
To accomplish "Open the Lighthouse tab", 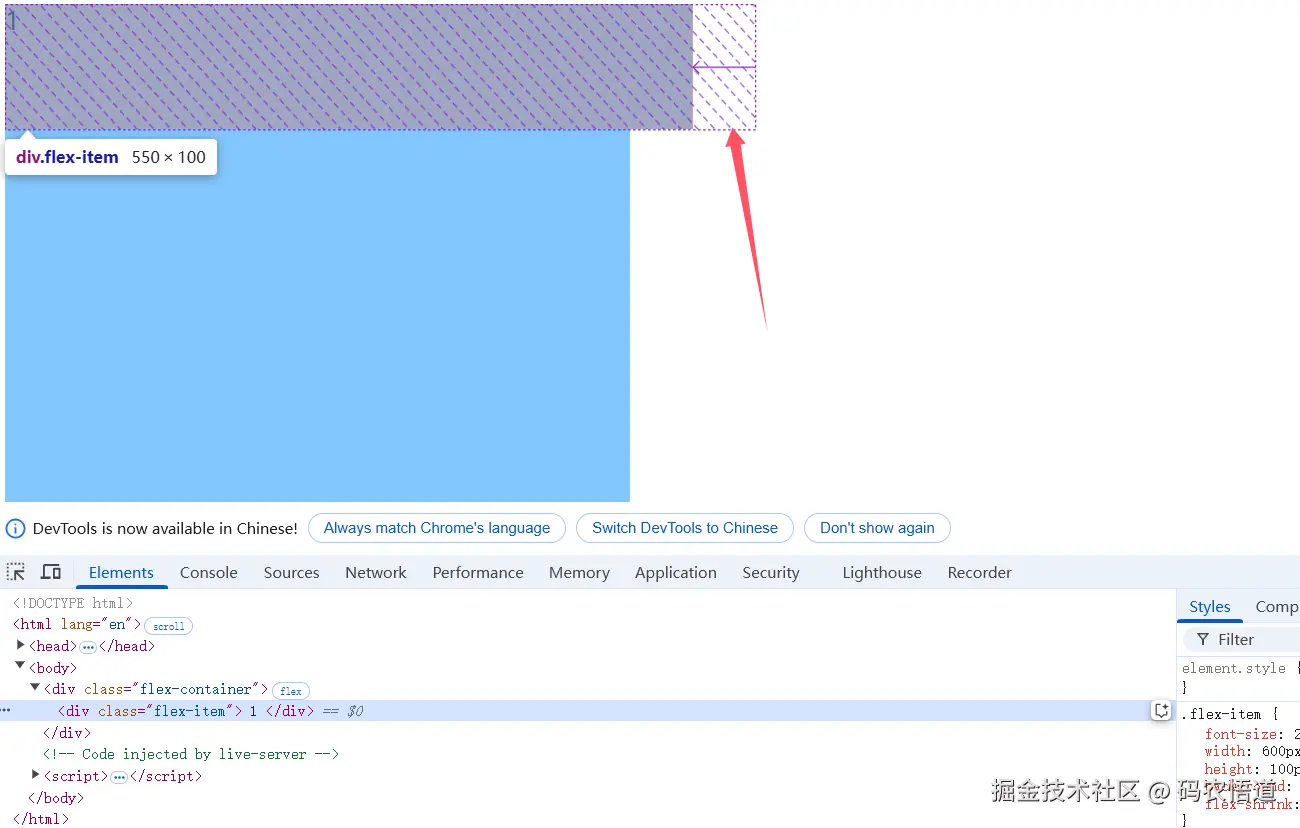I will click(882, 573).
